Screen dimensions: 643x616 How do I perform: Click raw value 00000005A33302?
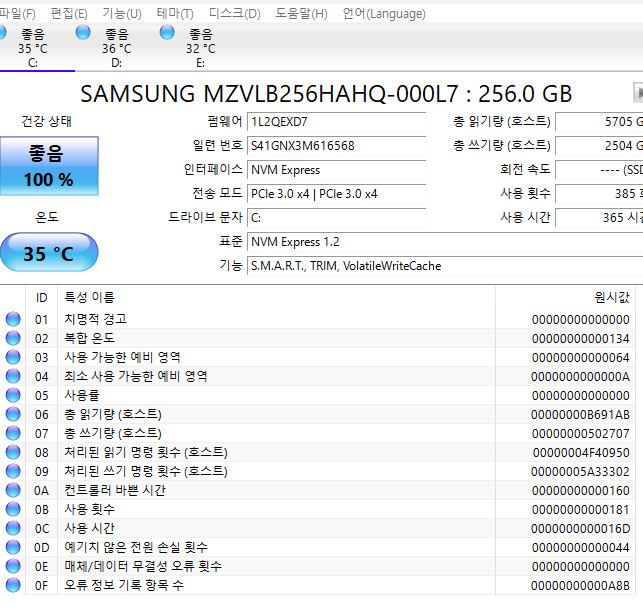pyautogui.click(x=580, y=472)
